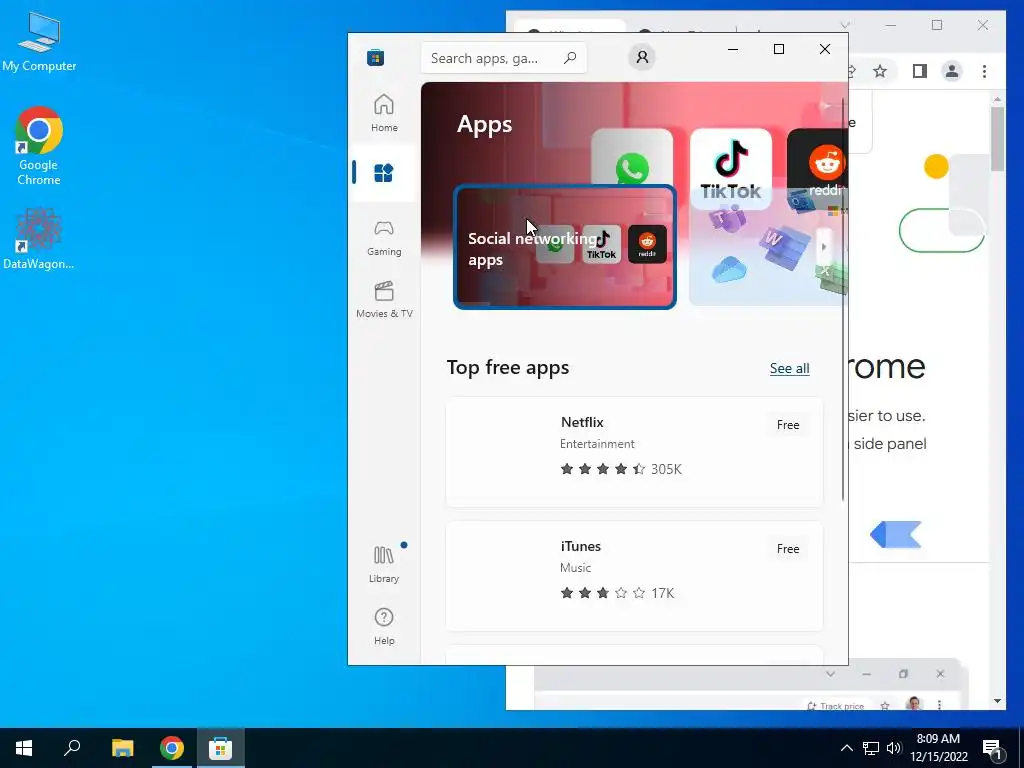Open taskbar search magnifier

(x=72, y=748)
